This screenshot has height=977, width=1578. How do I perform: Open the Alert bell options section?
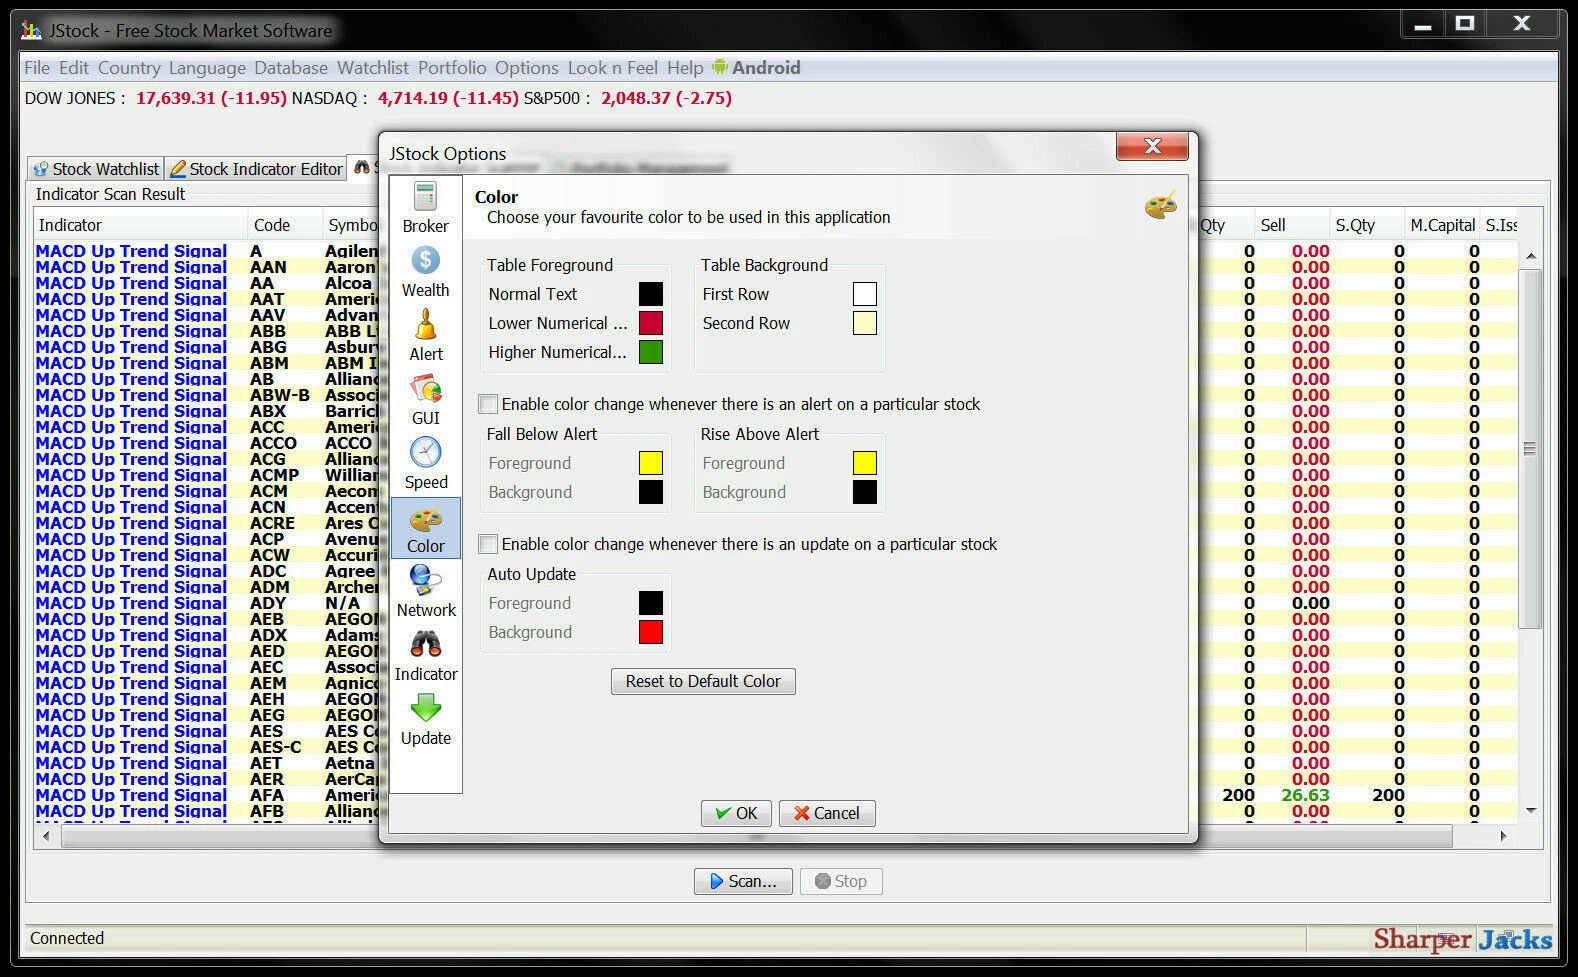[426, 336]
